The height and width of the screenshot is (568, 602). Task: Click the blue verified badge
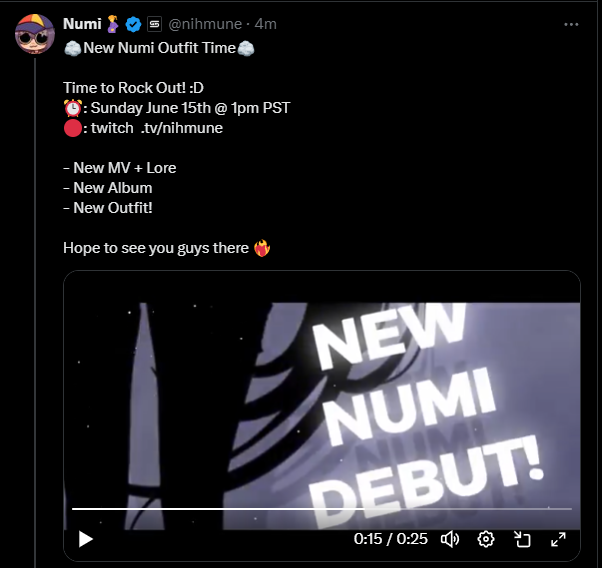(x=133, y=24)
